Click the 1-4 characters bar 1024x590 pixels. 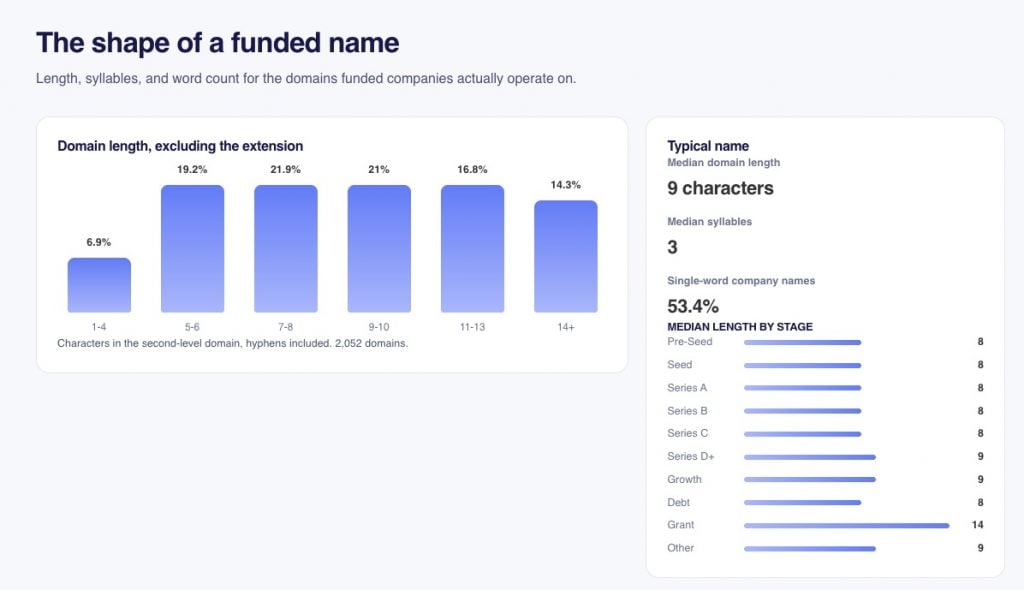(99, 285)
